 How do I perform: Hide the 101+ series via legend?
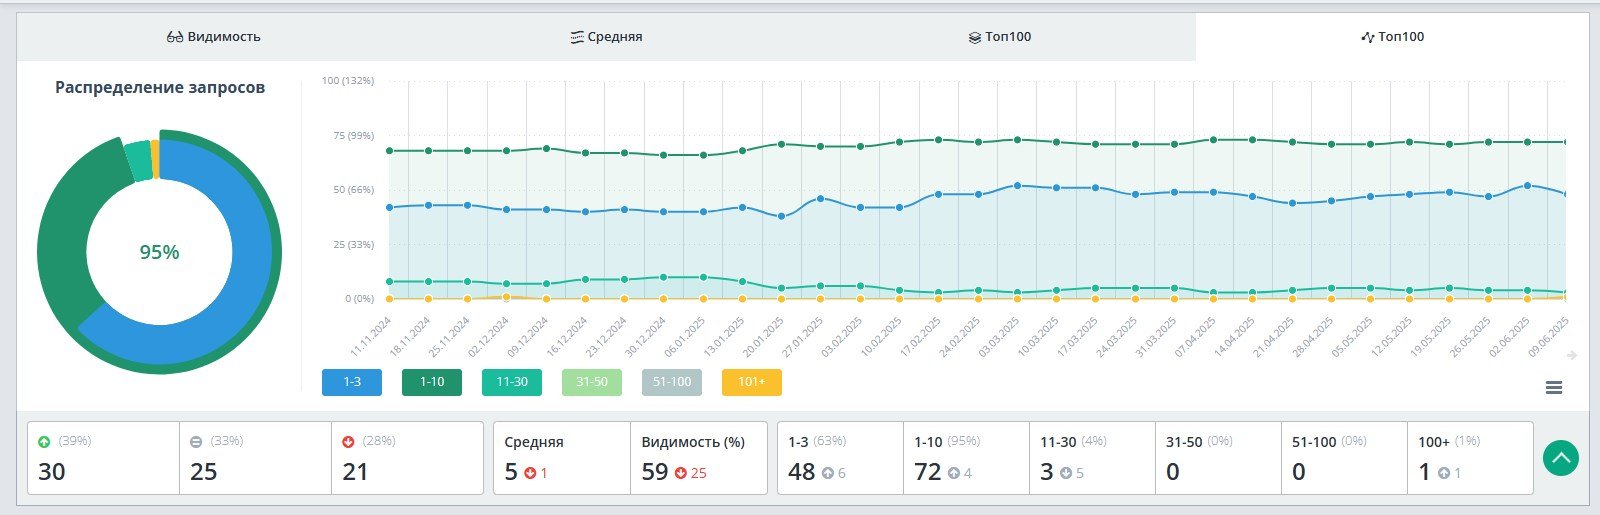click(x=752, y=382)
